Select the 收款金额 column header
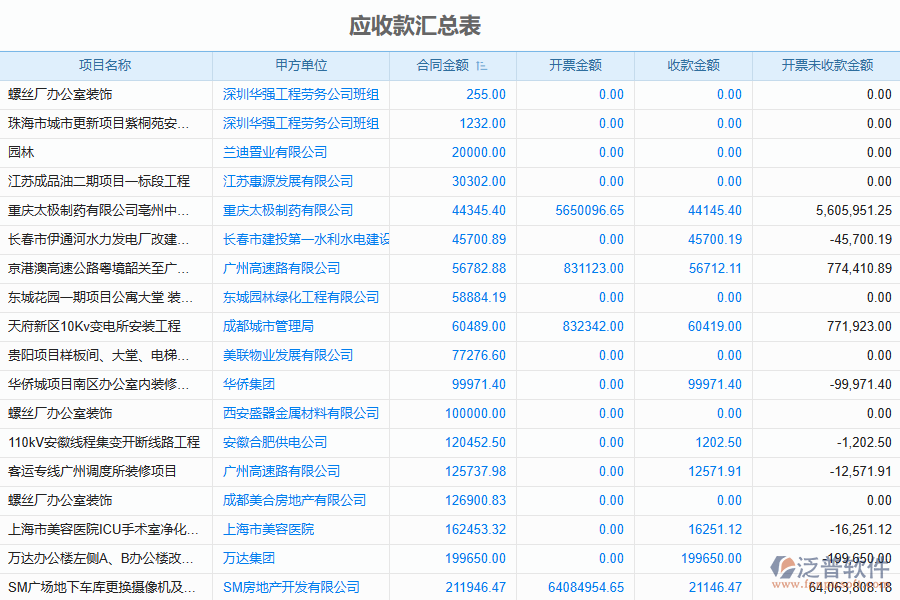Image resolution: width=900 pixels, height=600 pixels. click(x=693, y=65)
